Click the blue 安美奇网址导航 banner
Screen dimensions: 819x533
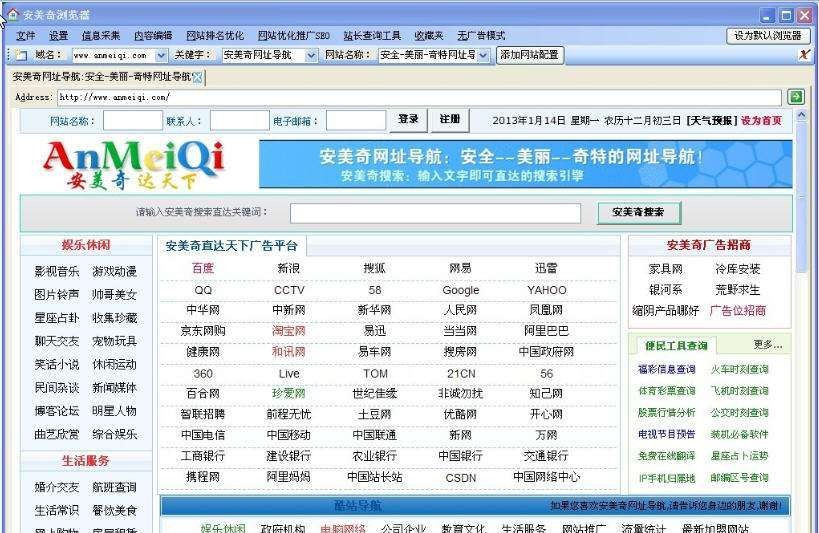click(525, 164)
